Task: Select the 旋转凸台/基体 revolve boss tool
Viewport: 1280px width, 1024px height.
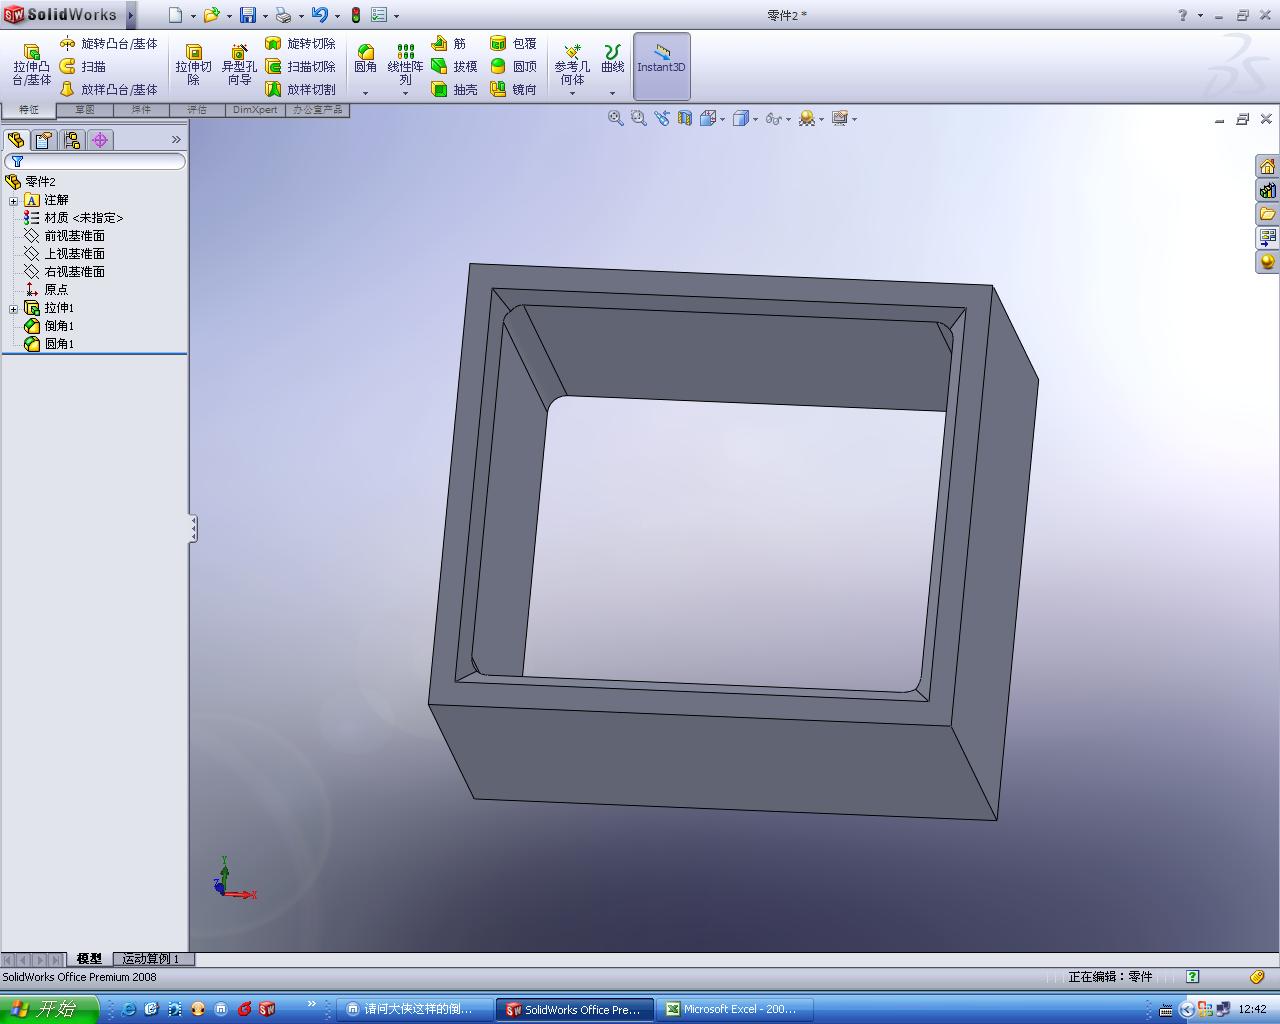Action: tap(108, 44)
